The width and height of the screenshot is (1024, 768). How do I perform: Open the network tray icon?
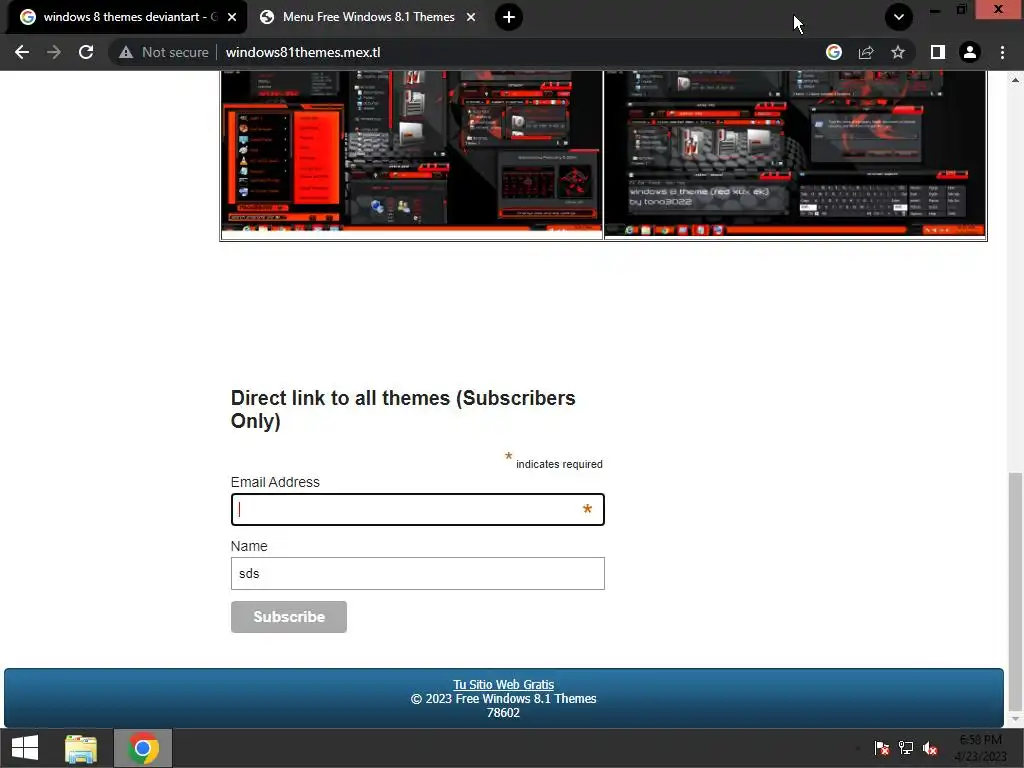pos(906,748)
